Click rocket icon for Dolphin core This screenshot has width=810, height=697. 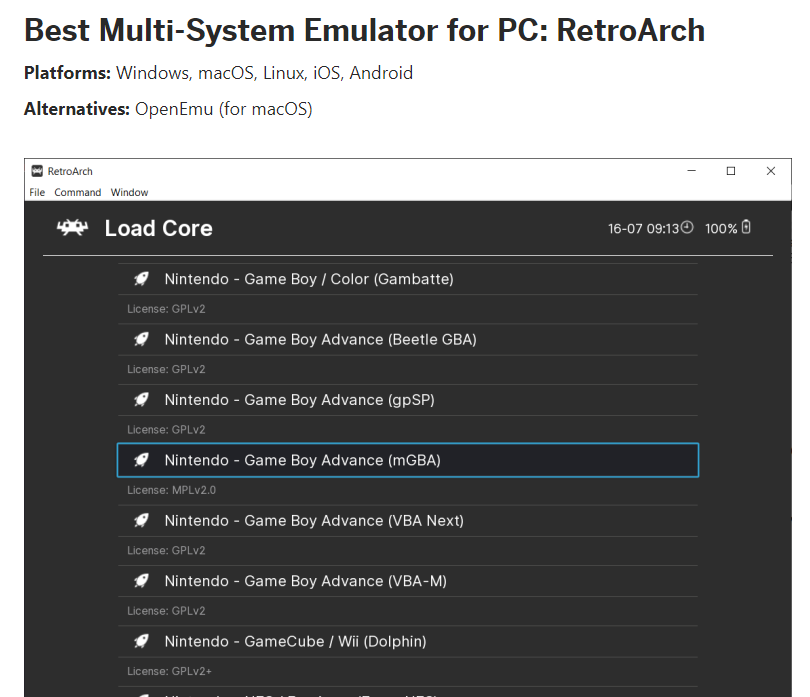coord(141,641)
